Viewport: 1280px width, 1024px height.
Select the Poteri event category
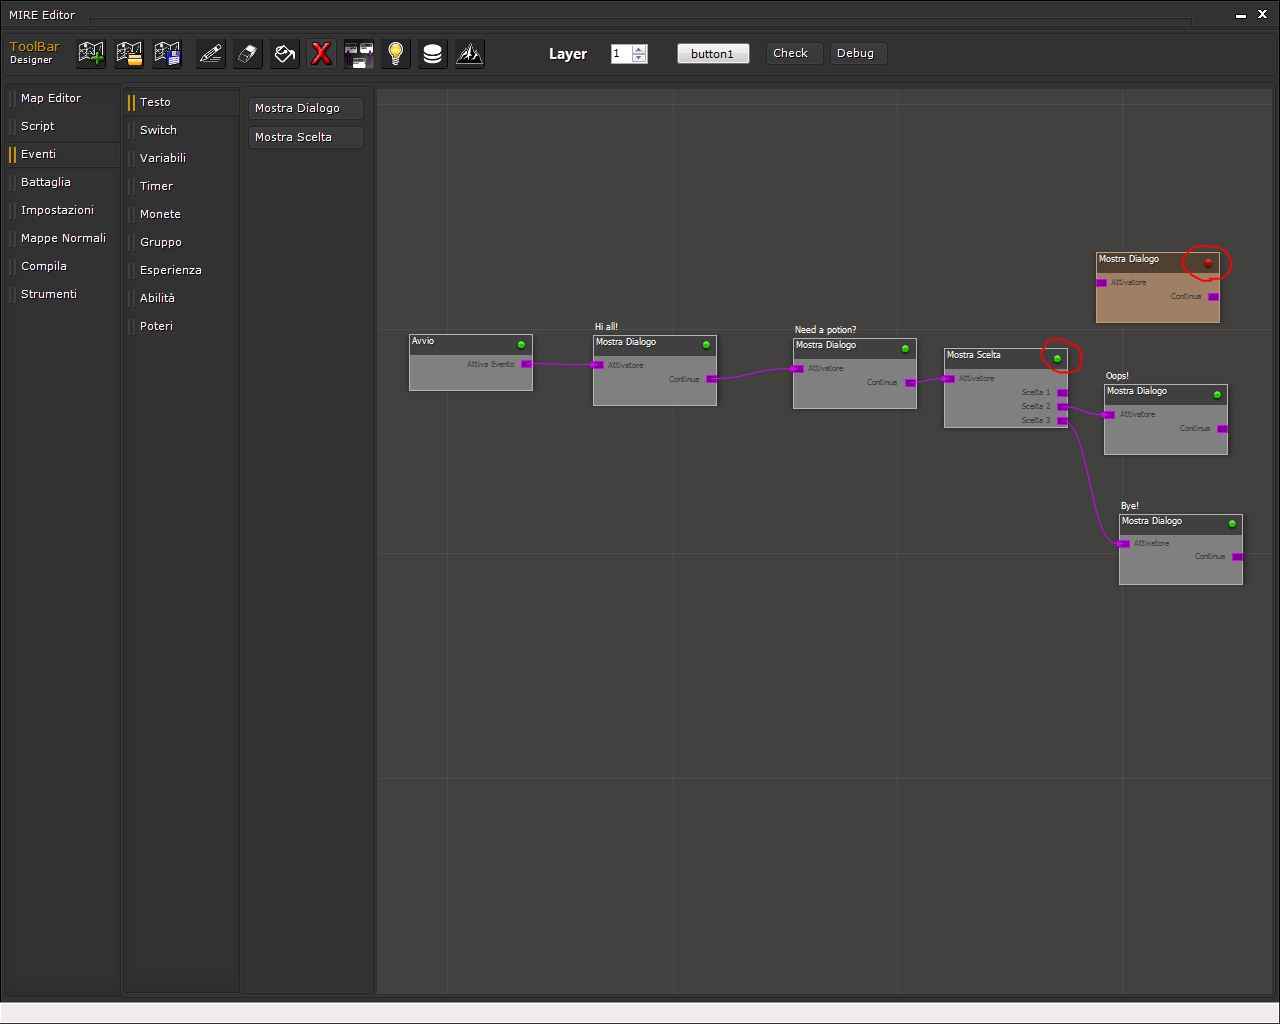tap(181, 326)
